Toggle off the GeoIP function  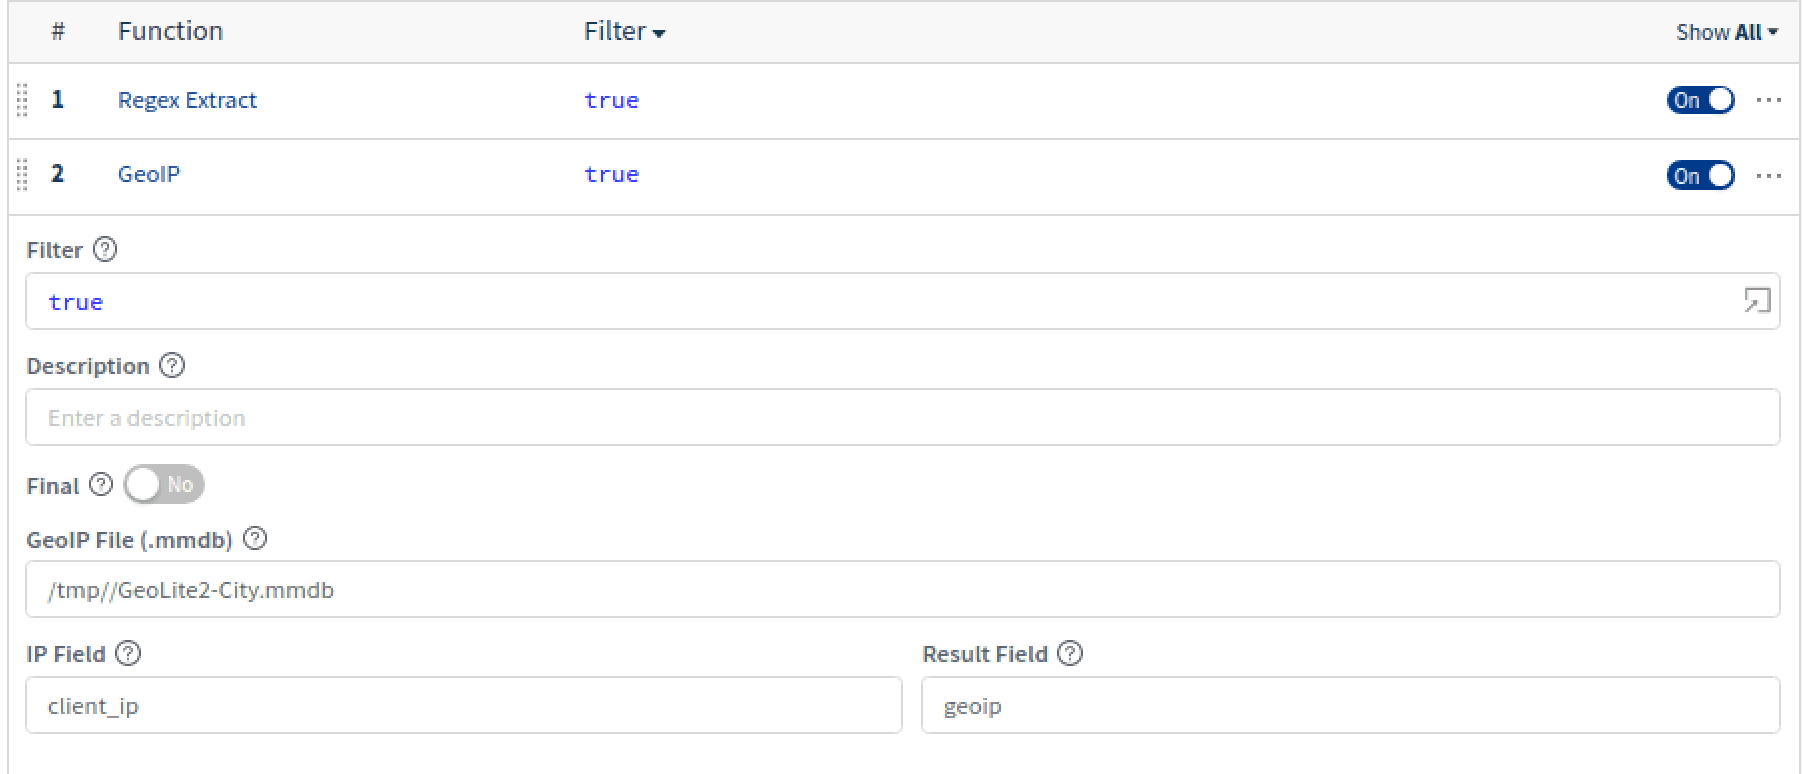(x=1700, y=175)
